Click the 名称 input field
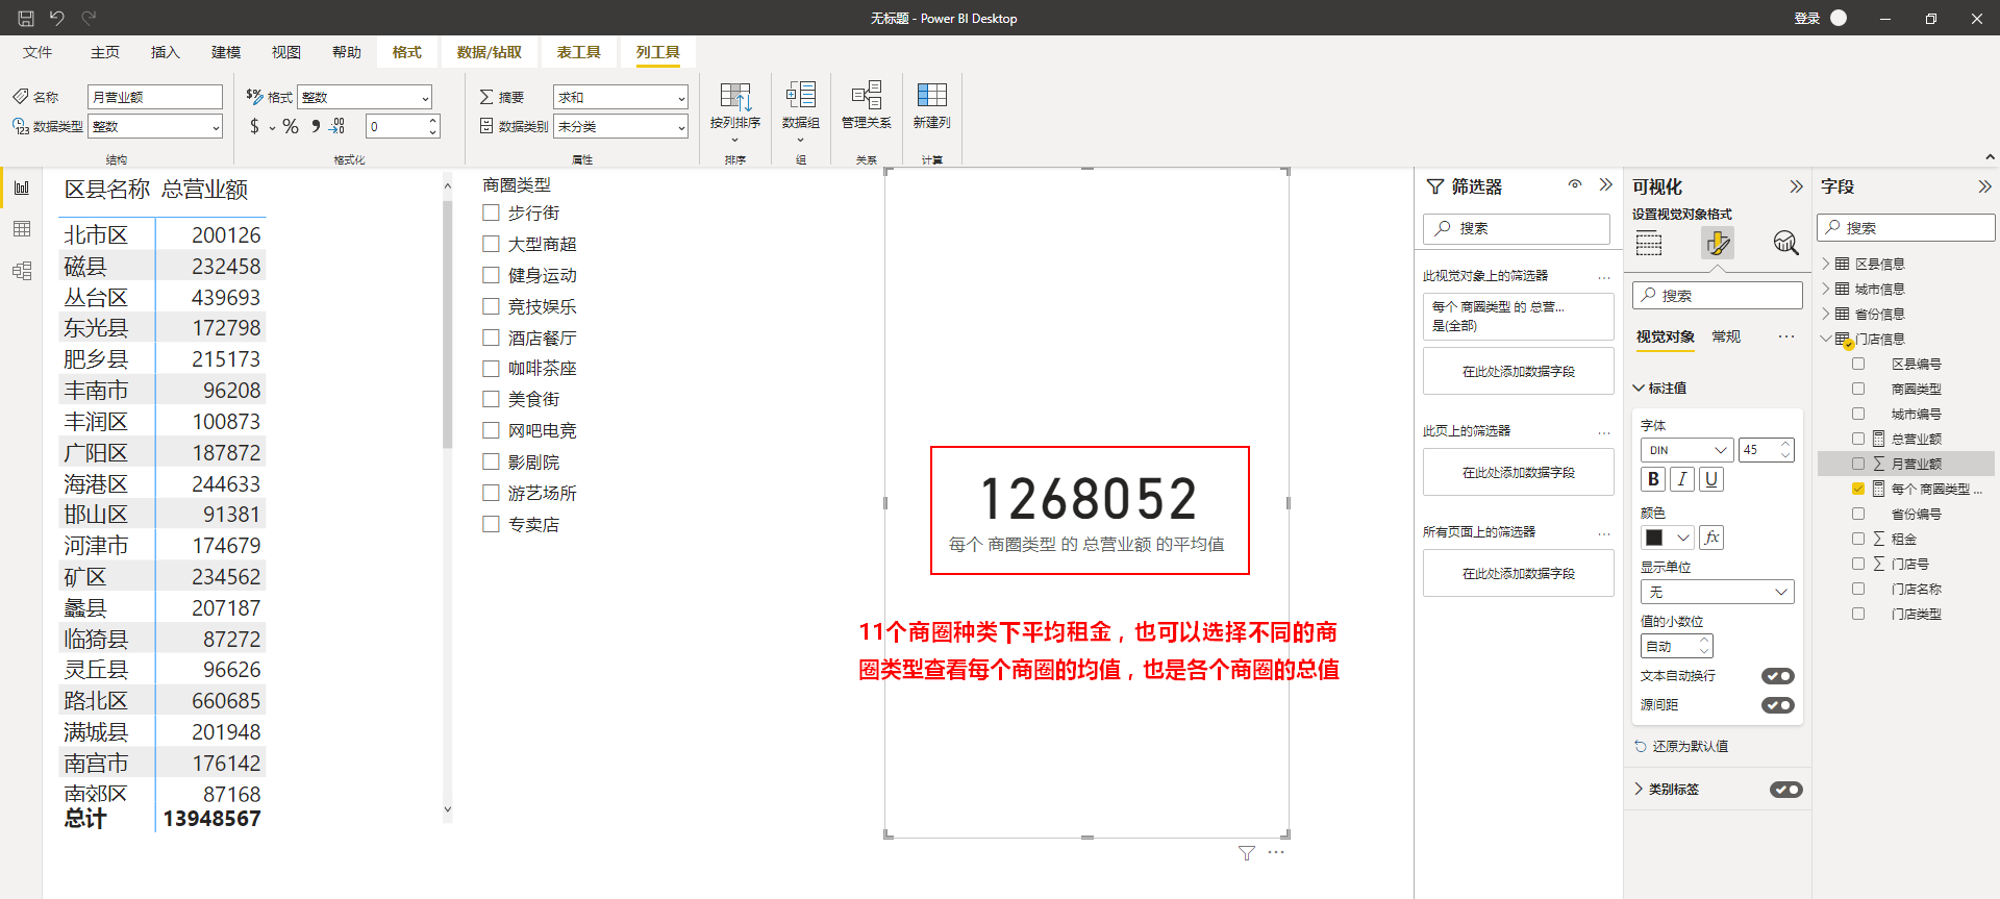Screen dimensions: 2000x899 pyautogui.click(x=155, y=97)
